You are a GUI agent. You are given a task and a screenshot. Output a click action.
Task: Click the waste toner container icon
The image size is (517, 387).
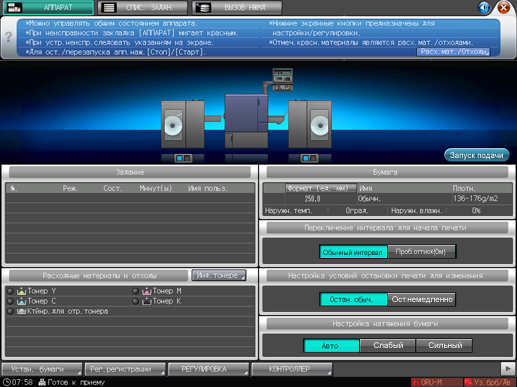pyautogui.click(x=22, y=311)
